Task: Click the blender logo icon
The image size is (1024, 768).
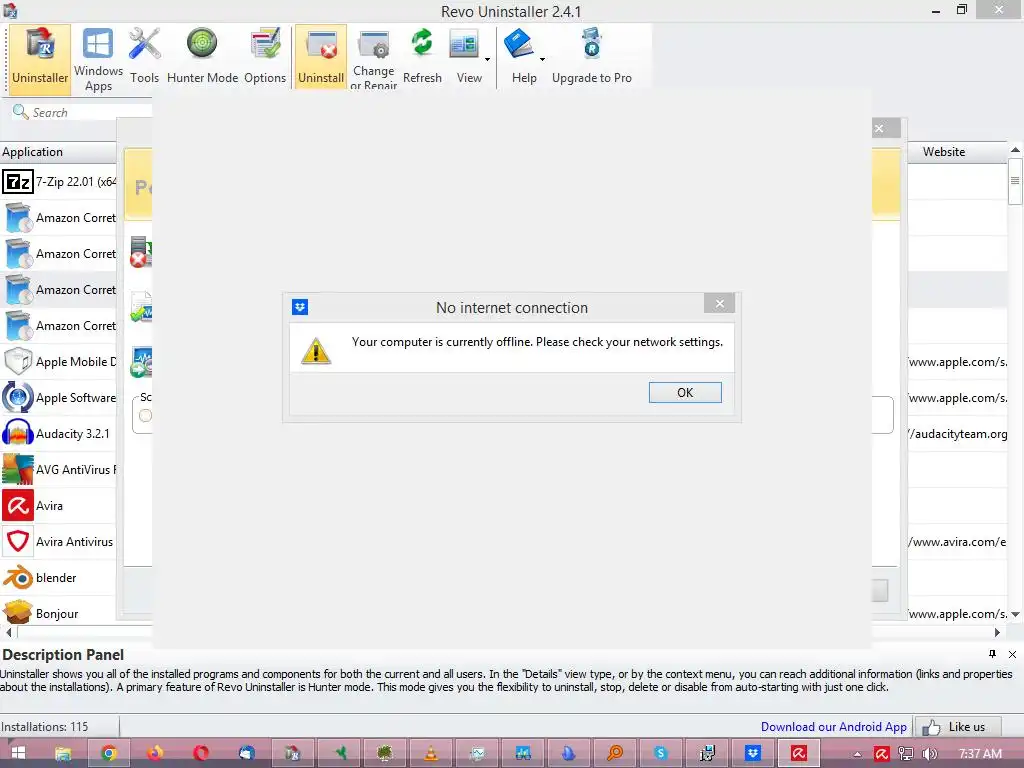Action: 18,577
